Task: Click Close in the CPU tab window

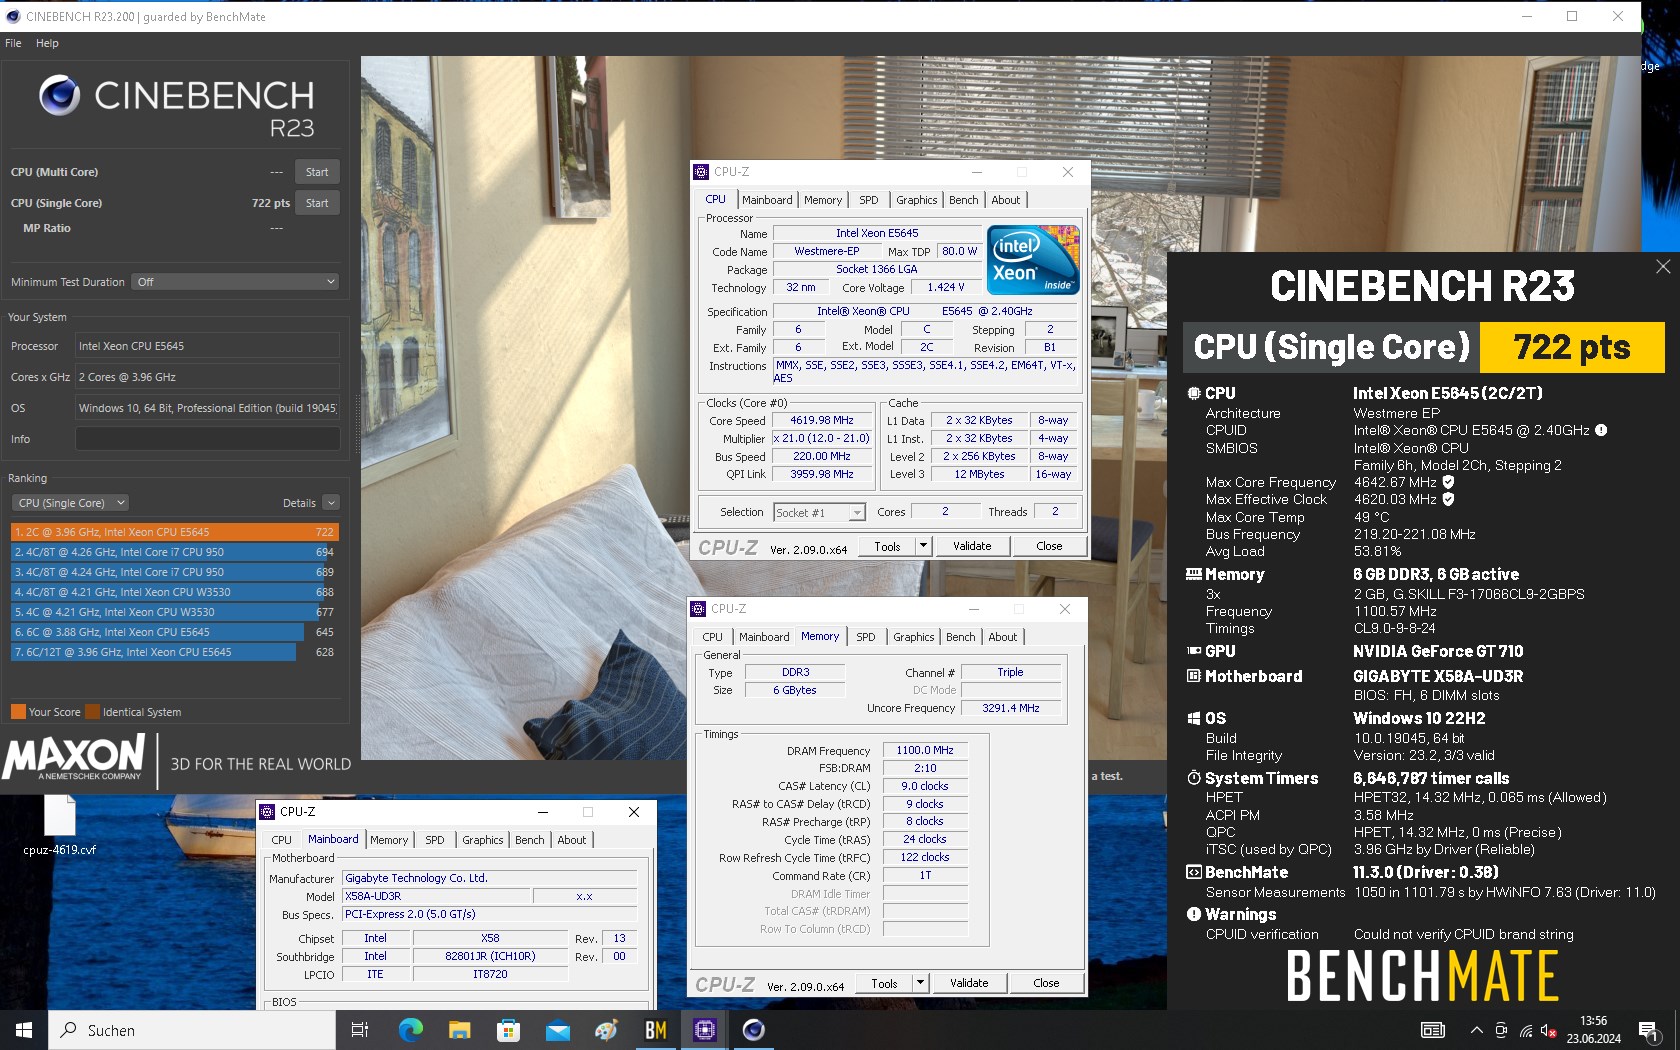Action: (1049, 546)
